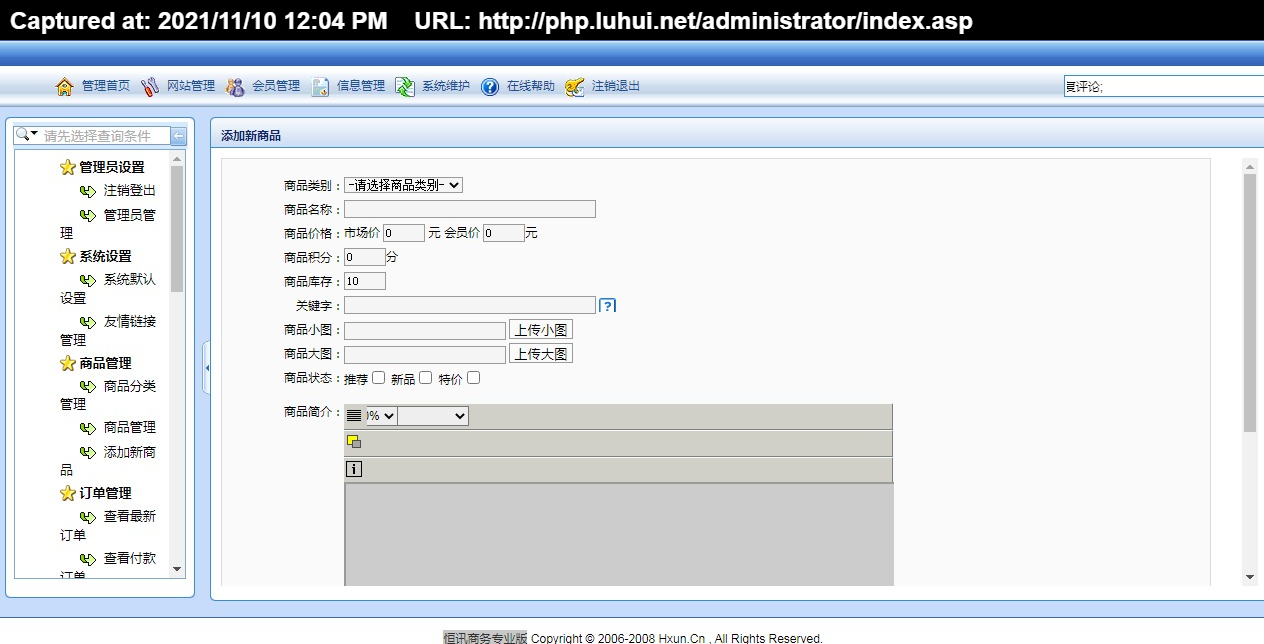Click the 市场价 price field
1264x644 pixels.
pyautogui.click(x=404, y=233)
